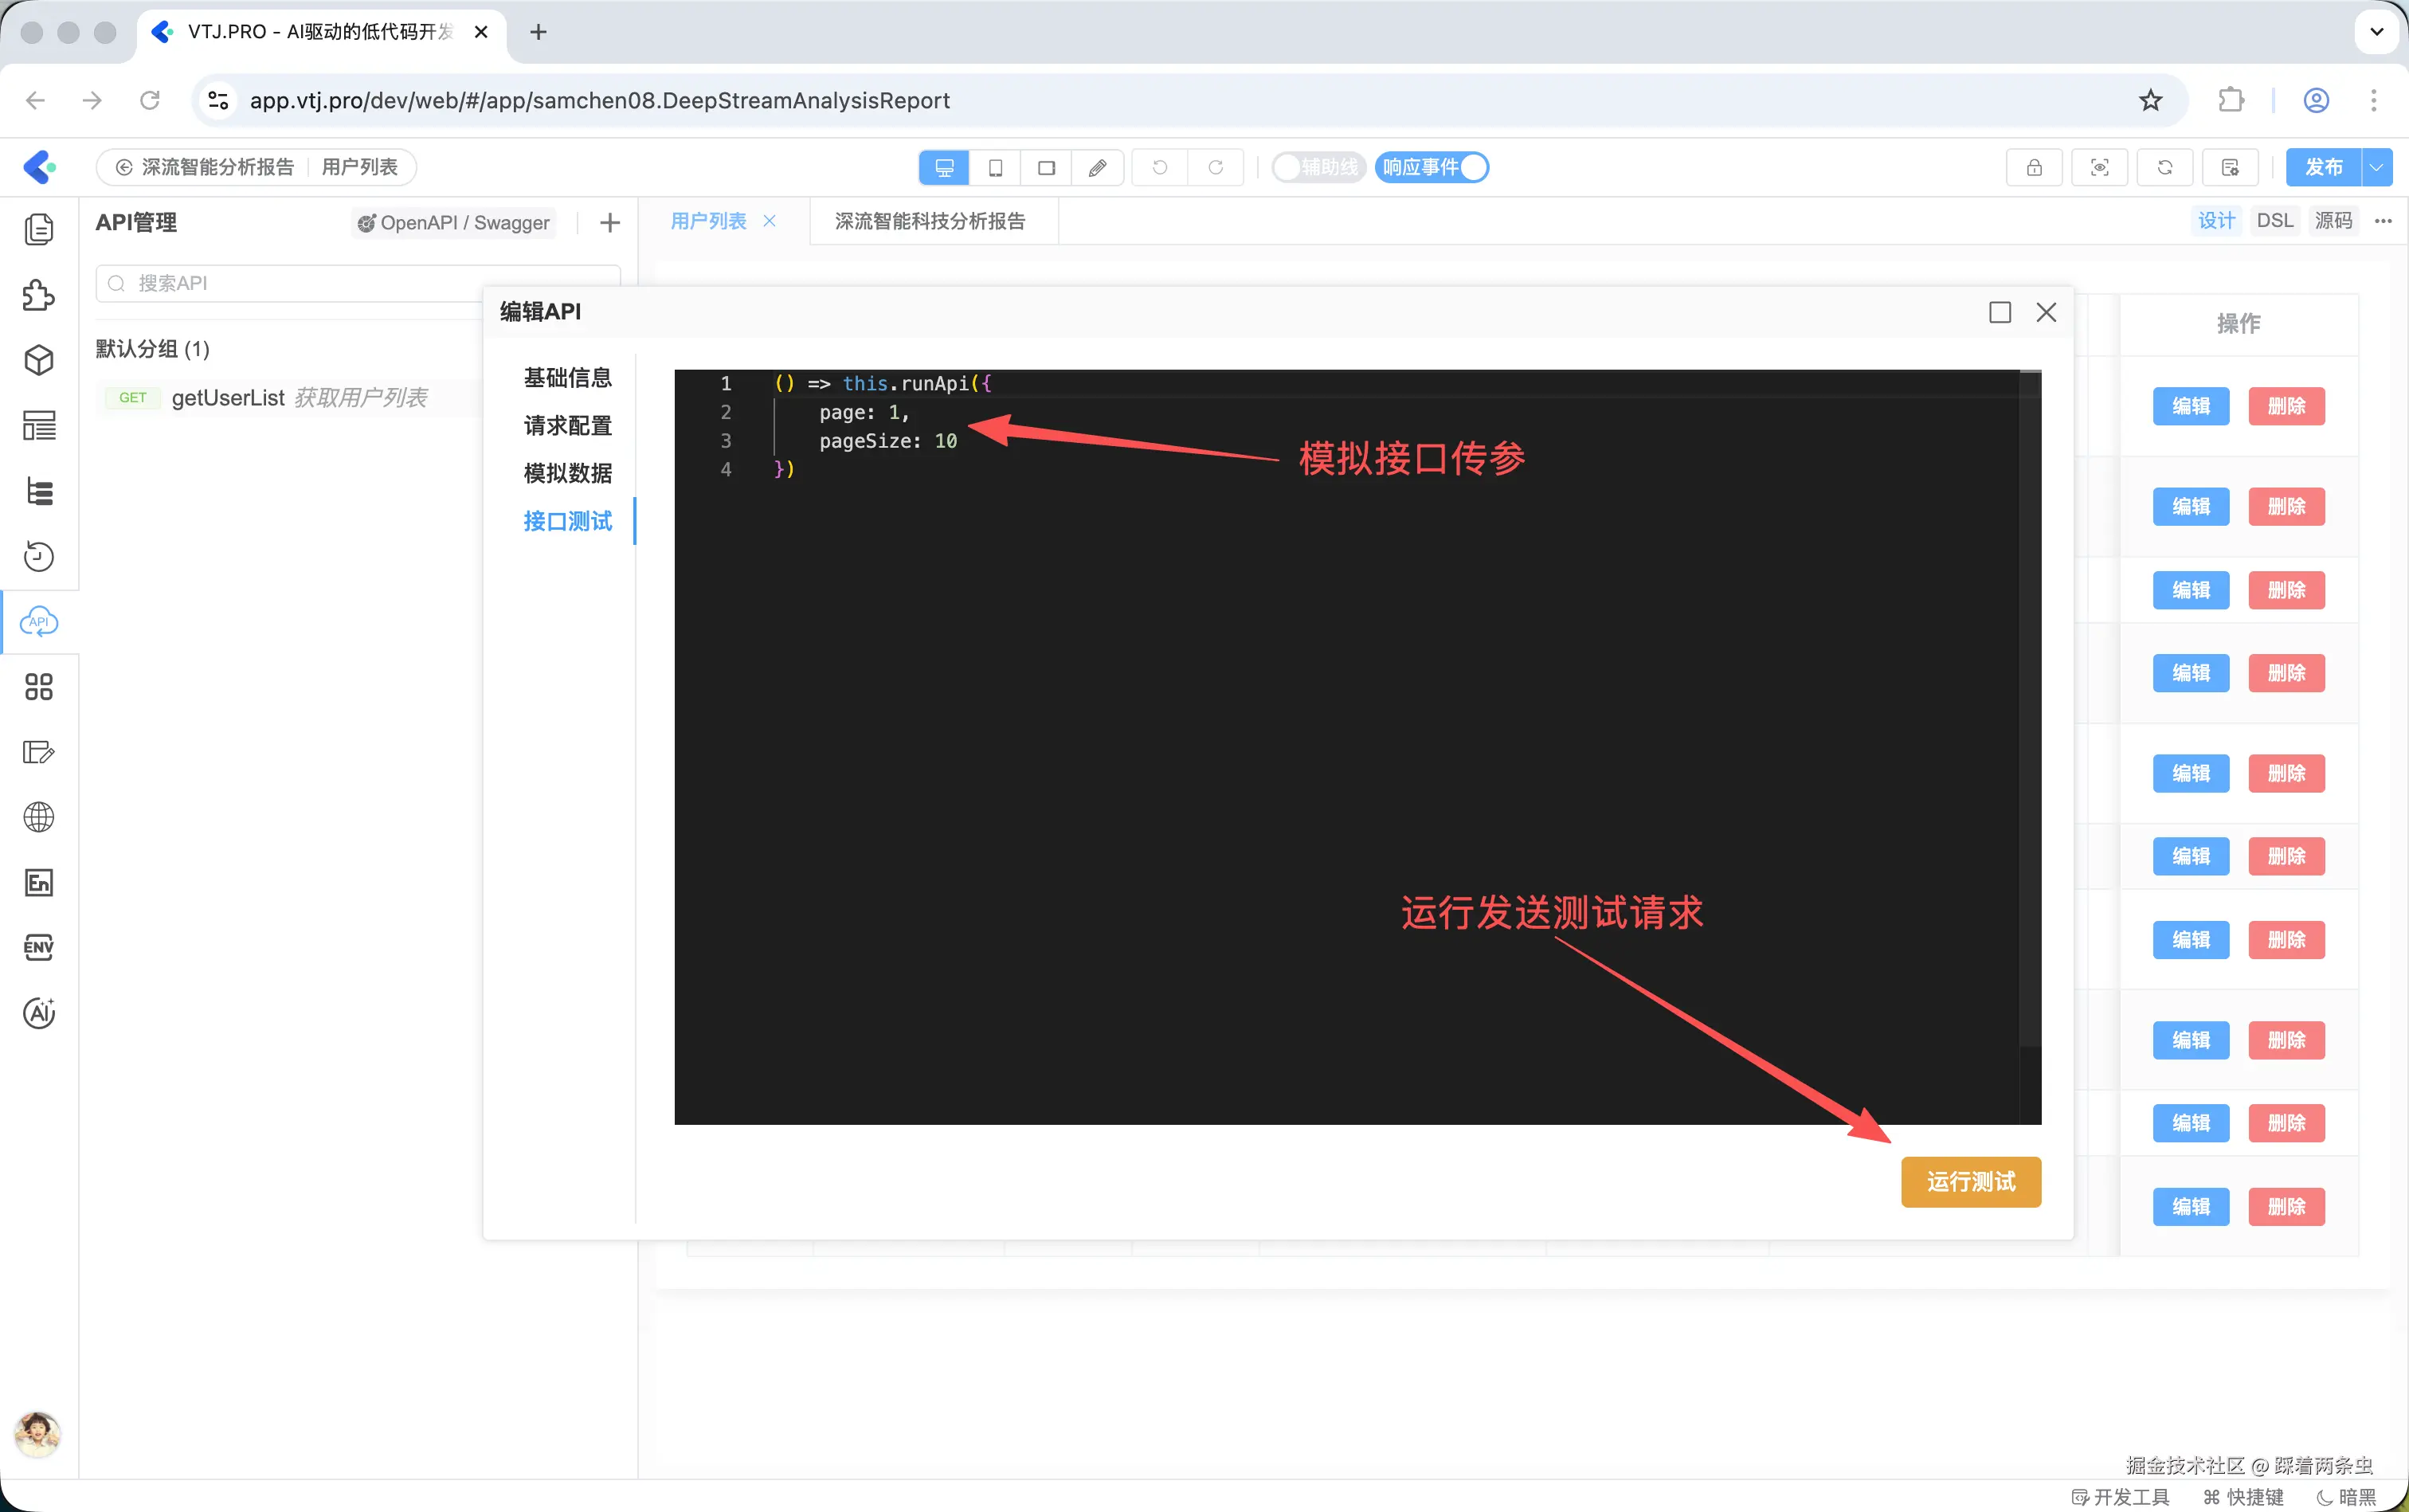Switch to the 源码 source code tab
The height and width of the screenshot is (1512, 2409).
(x=2334, y=220)
